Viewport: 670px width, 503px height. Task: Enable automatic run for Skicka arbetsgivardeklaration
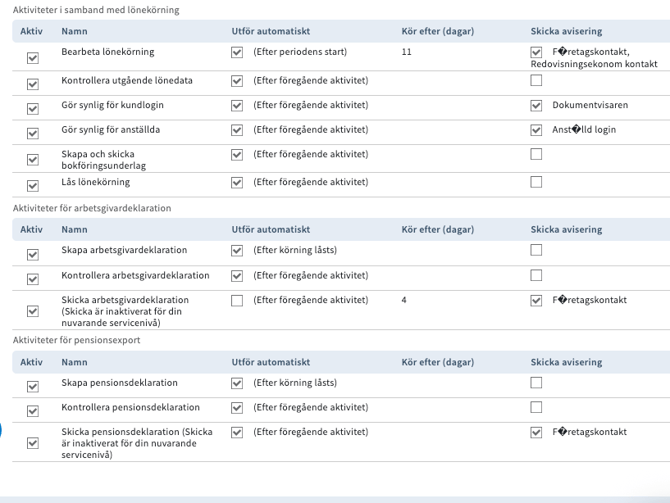237,300
